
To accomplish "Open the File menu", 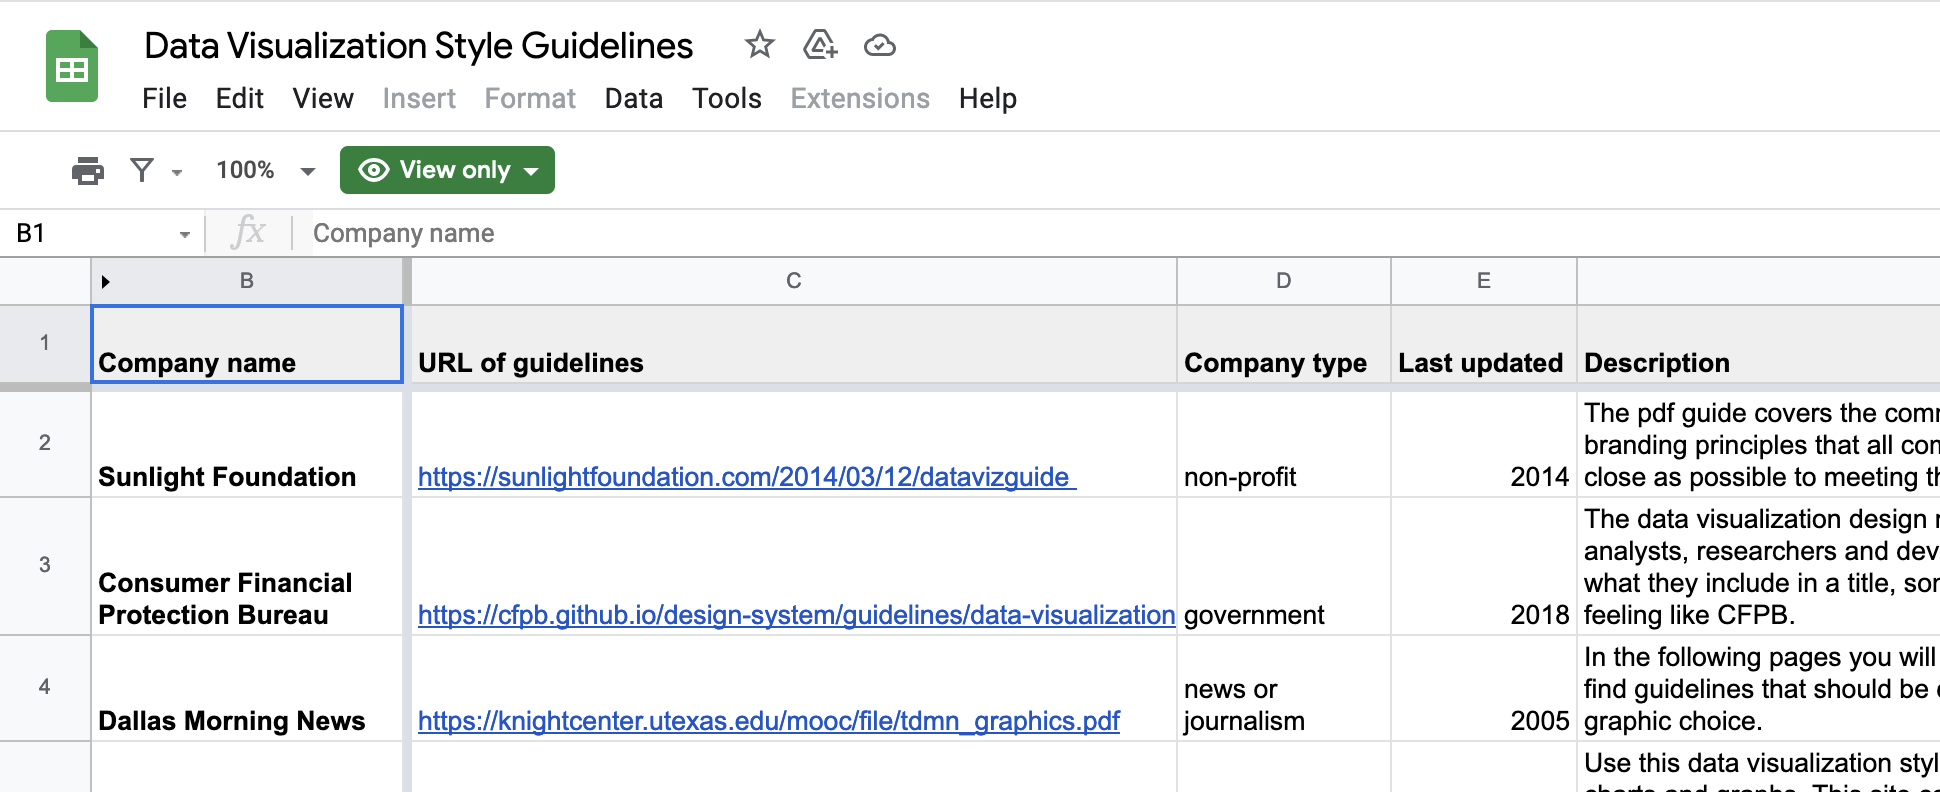I will tap(164, 98).
